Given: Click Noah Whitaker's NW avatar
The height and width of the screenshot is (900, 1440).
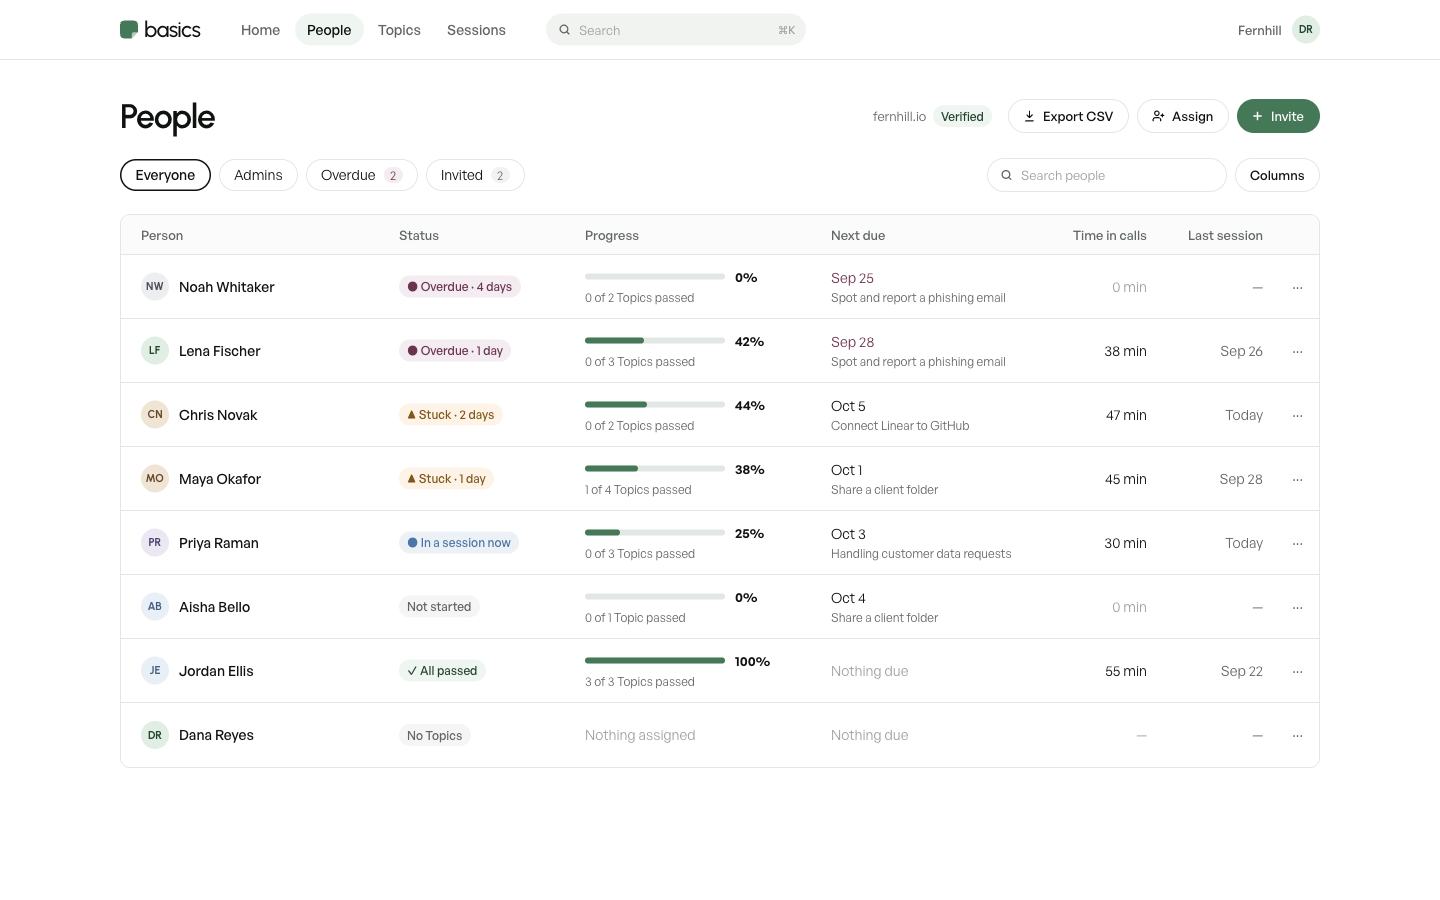Looking at the screenshot, I should point(155,287).
